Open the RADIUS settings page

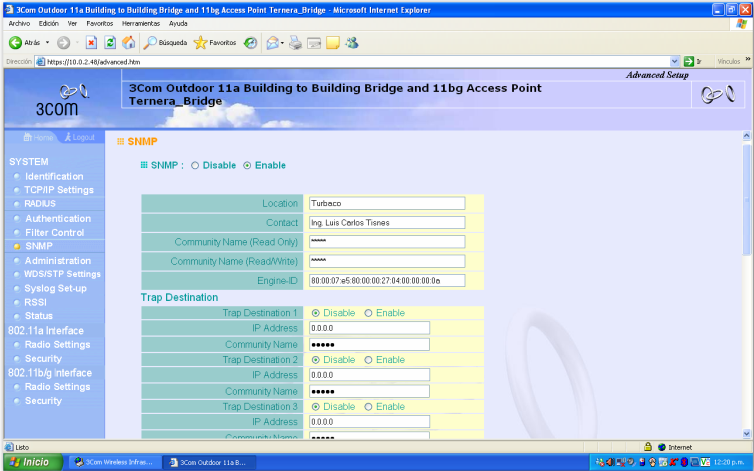[x=40, y=204]
